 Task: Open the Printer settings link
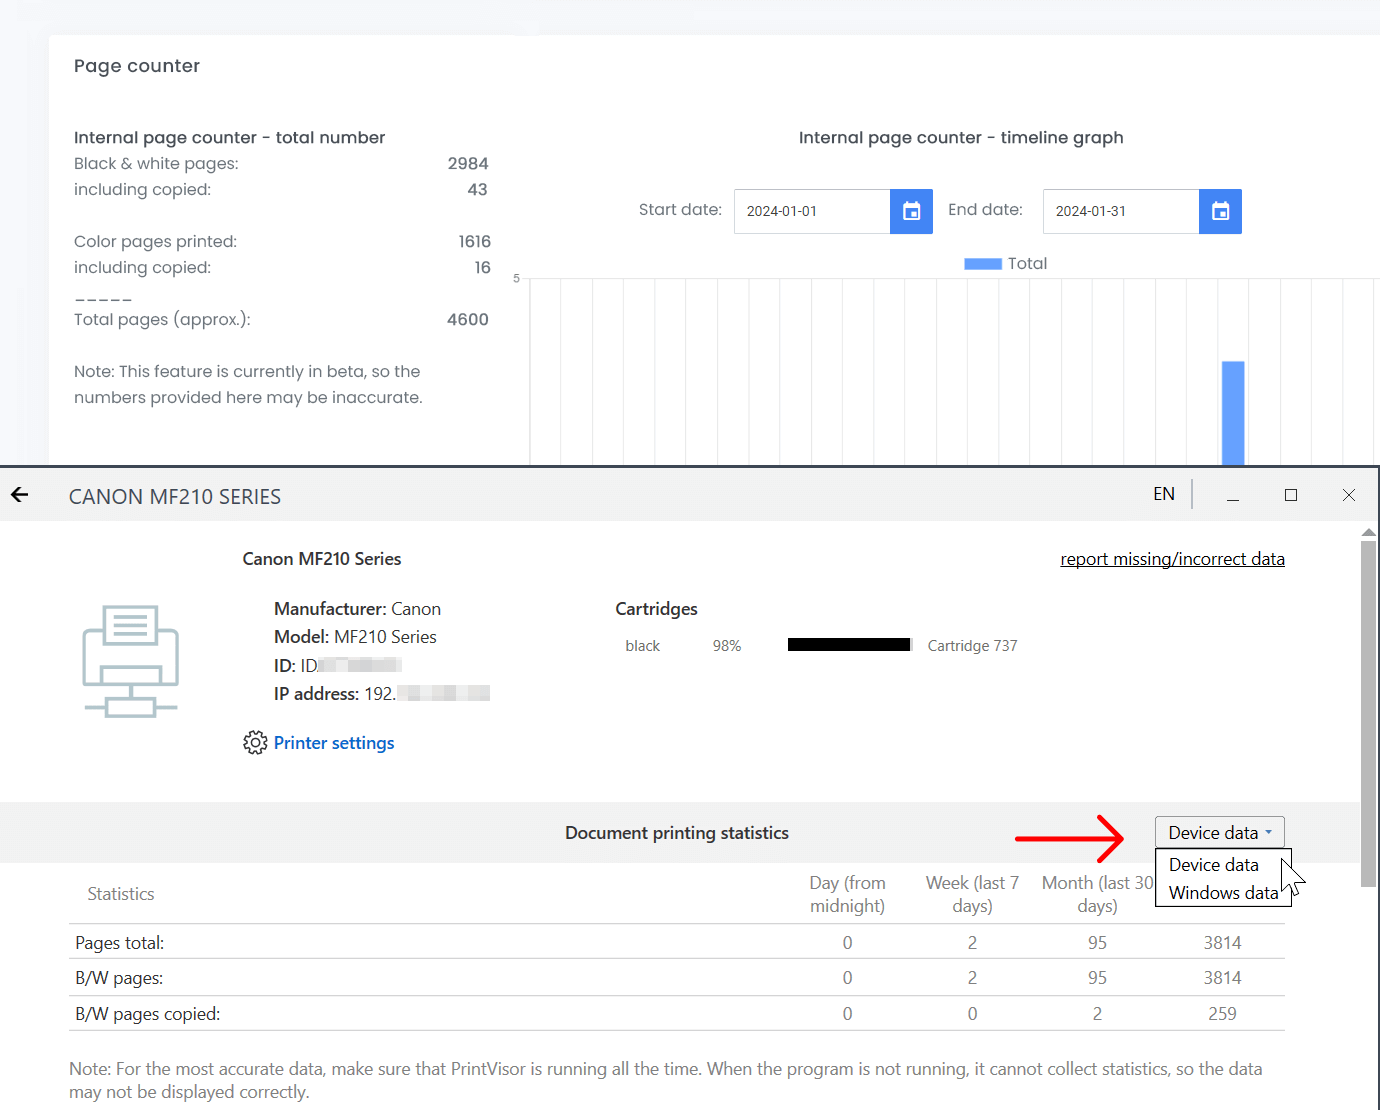[x=334, y=743]
